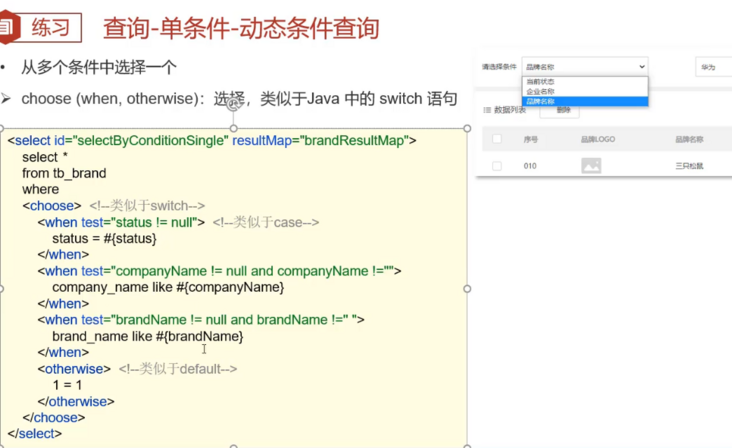732x448 pixels.
Task: Check the checkbox for row 010
Action: tap(497, 166)
